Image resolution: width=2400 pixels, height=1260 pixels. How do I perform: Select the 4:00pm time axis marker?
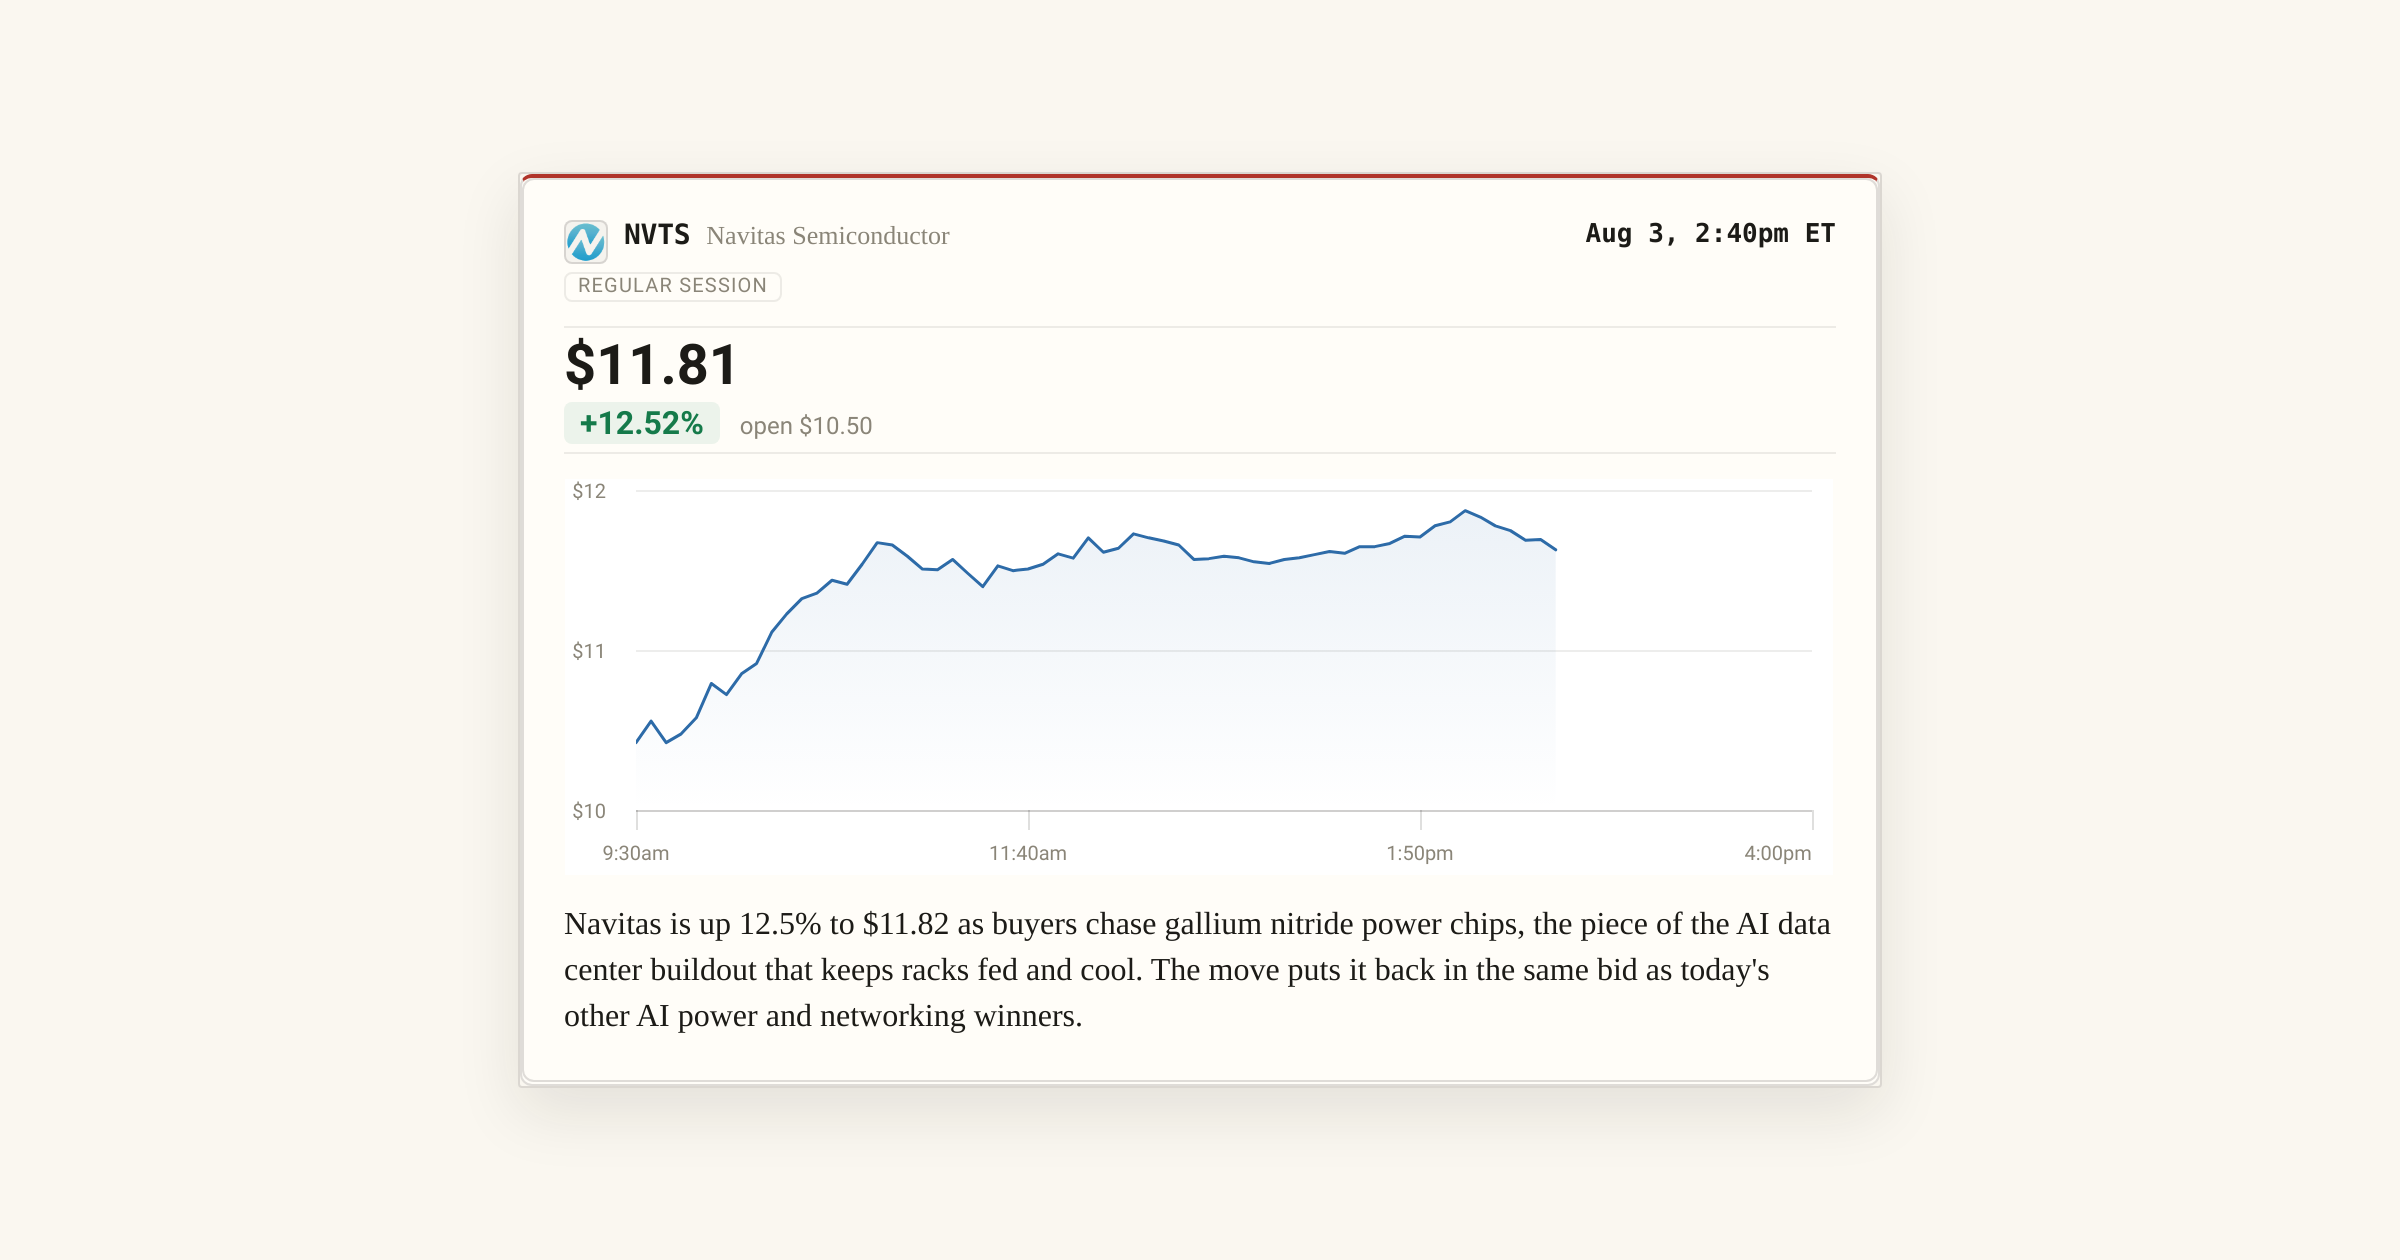coord(1778,853)
